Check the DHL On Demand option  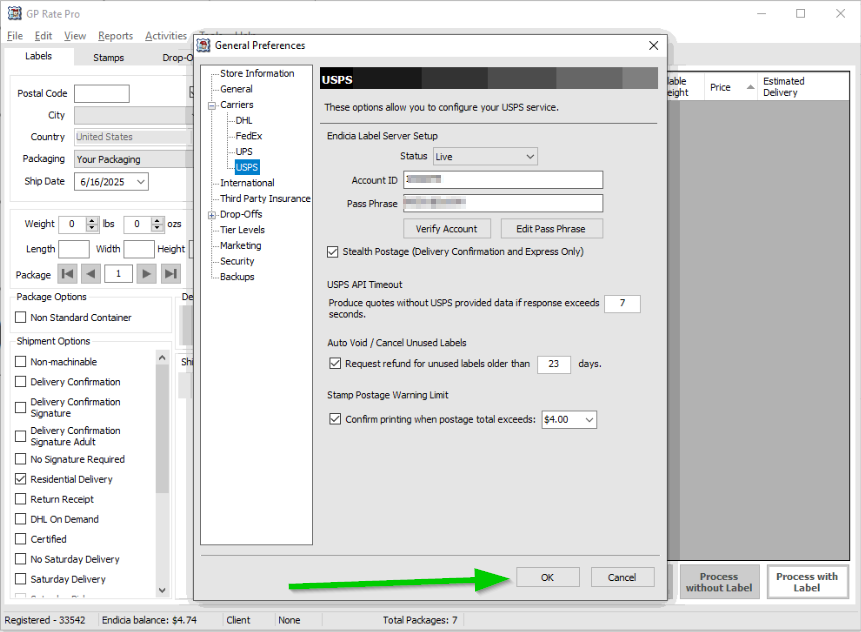(x=21, y=519)
